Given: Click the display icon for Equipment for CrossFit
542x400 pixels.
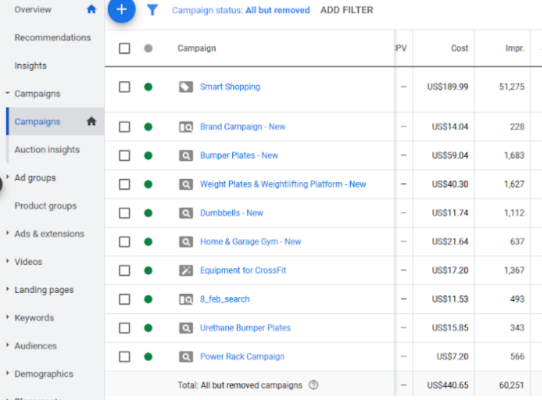Looking at the screenshot, I should [x=186, y=270].
